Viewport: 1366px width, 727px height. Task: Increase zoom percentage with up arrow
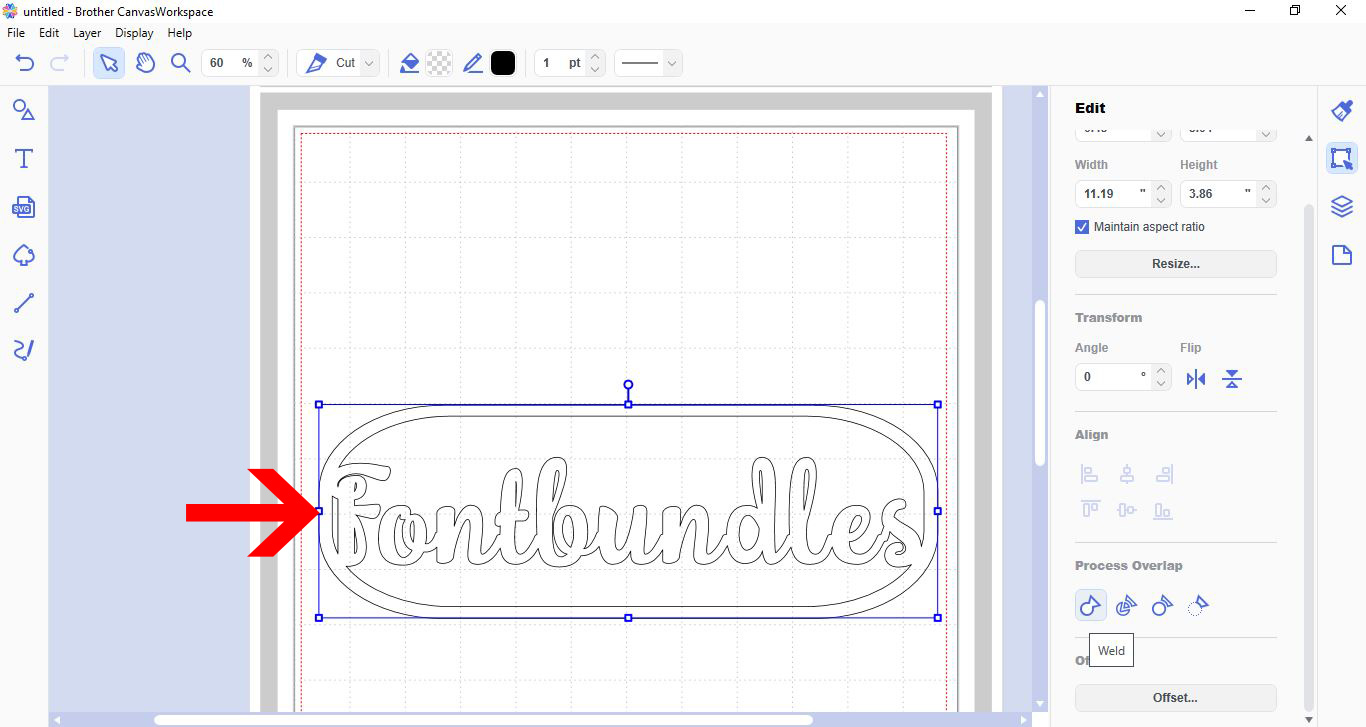[267, 57]
